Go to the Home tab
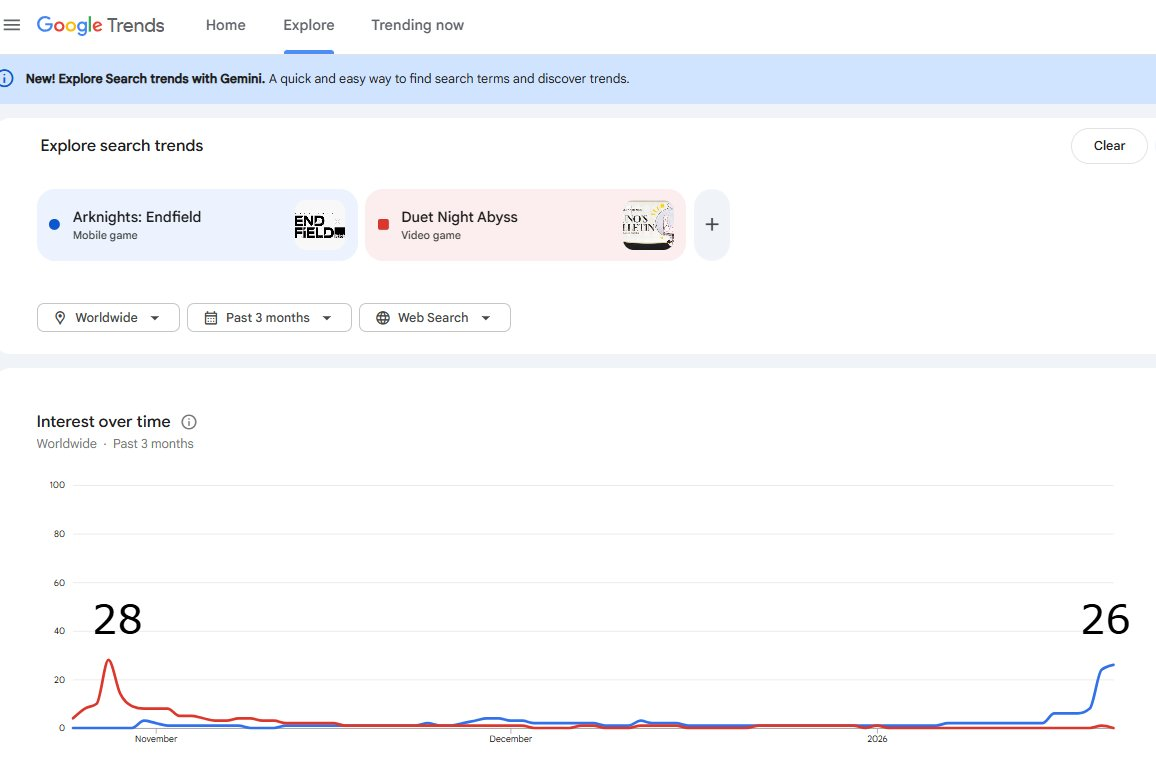 click(x=226, y=25)
